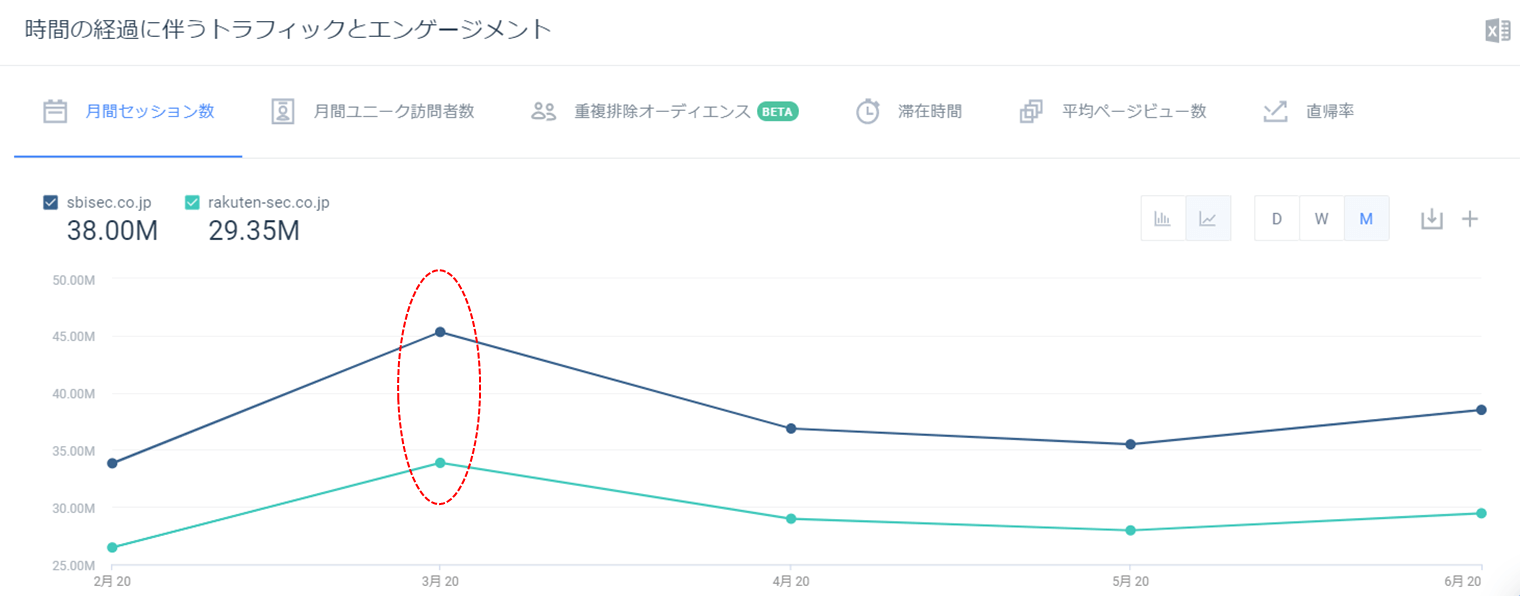Switch to bar chart view icon

[x=1163, y=218]
